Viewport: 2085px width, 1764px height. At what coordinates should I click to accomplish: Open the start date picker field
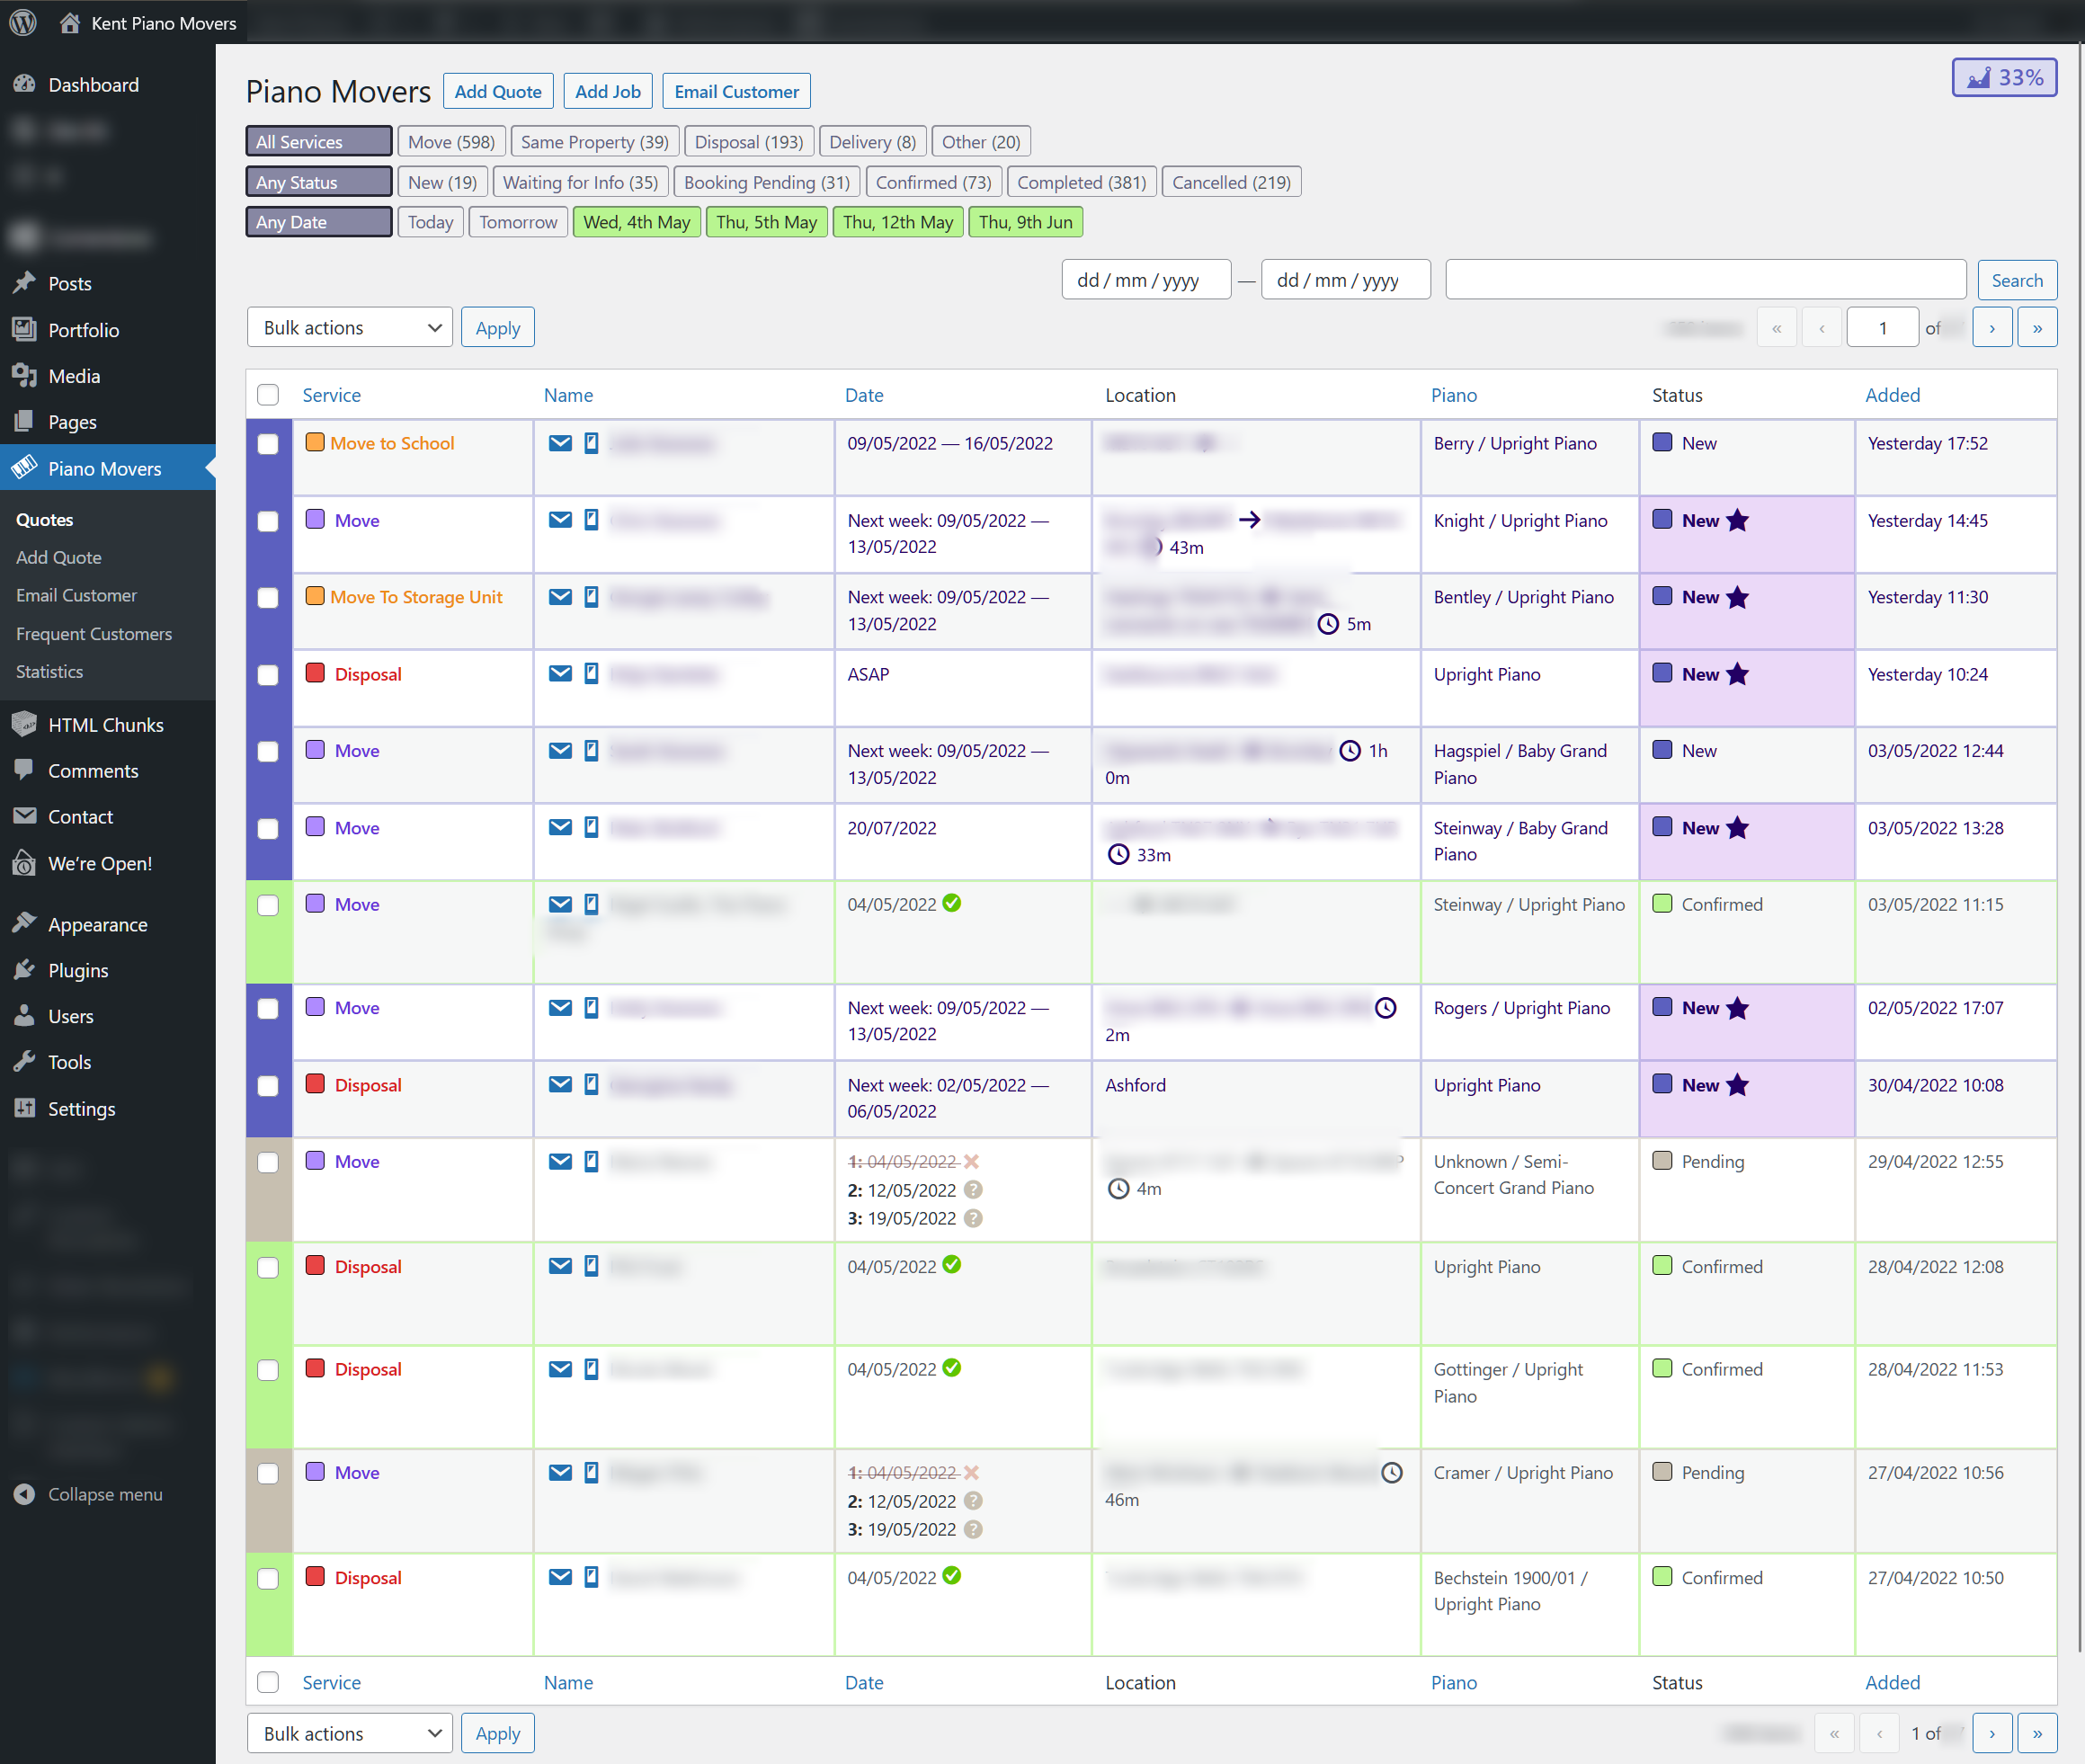(1145, 280)
